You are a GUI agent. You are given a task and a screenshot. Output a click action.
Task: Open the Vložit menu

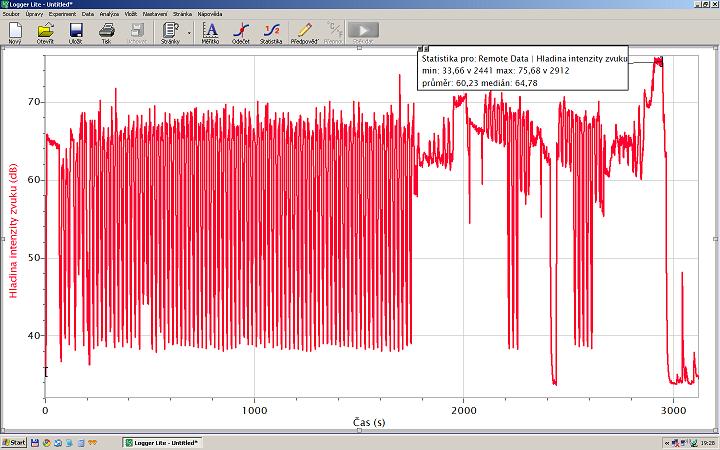coord(131,14)
